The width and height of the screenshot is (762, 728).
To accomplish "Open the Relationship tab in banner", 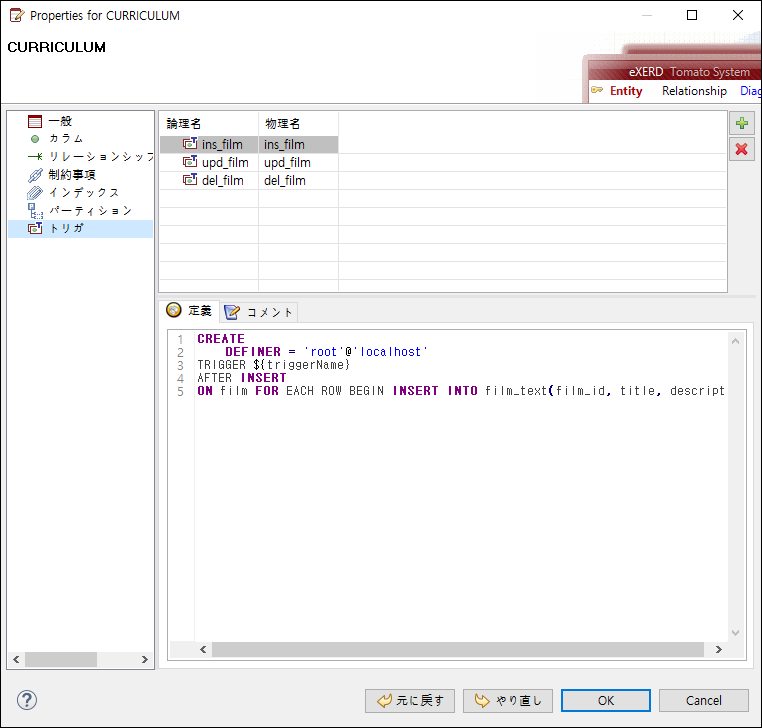I will pos(694,91).
